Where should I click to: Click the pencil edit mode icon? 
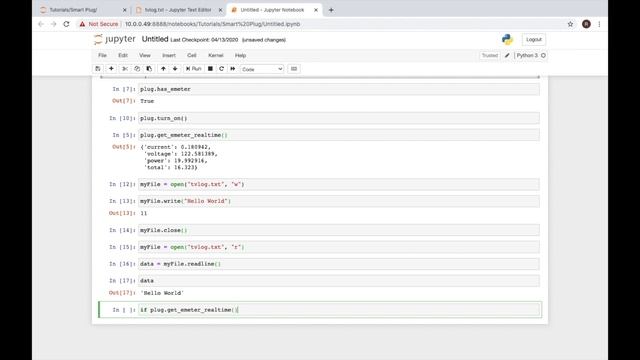pos(507,56)
